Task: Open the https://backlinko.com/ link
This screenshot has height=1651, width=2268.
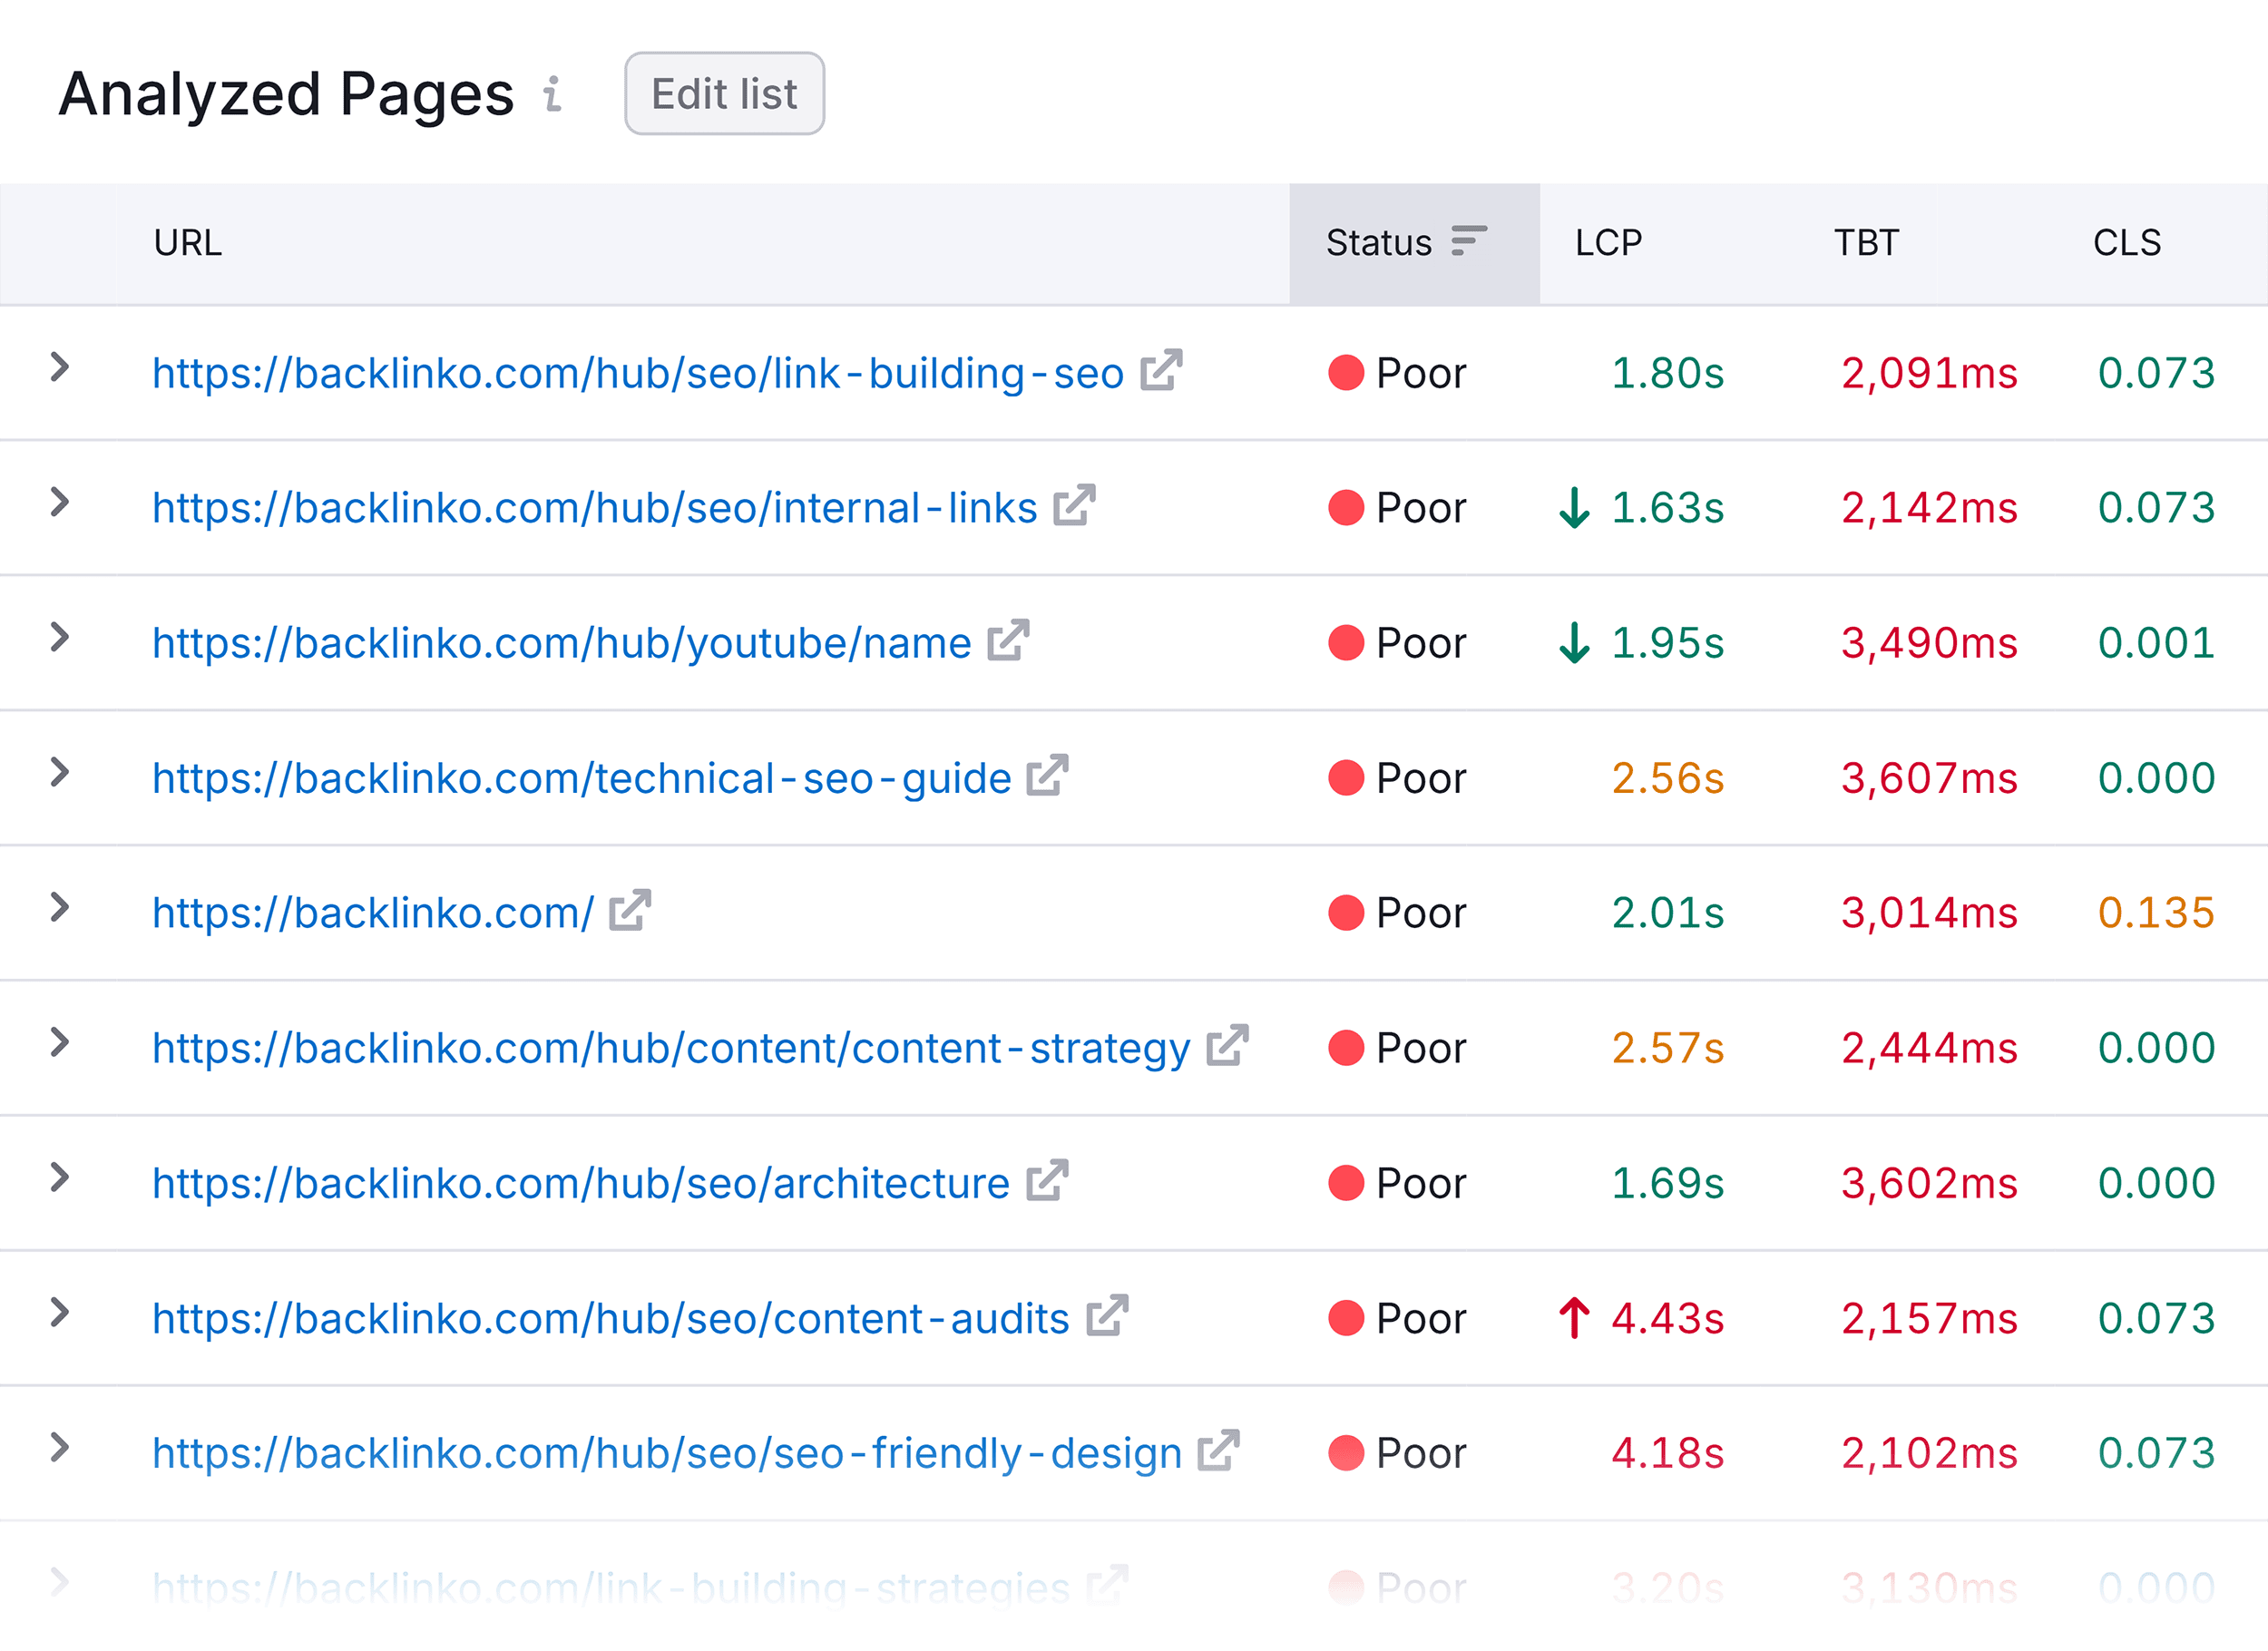Action: (373, 914)
